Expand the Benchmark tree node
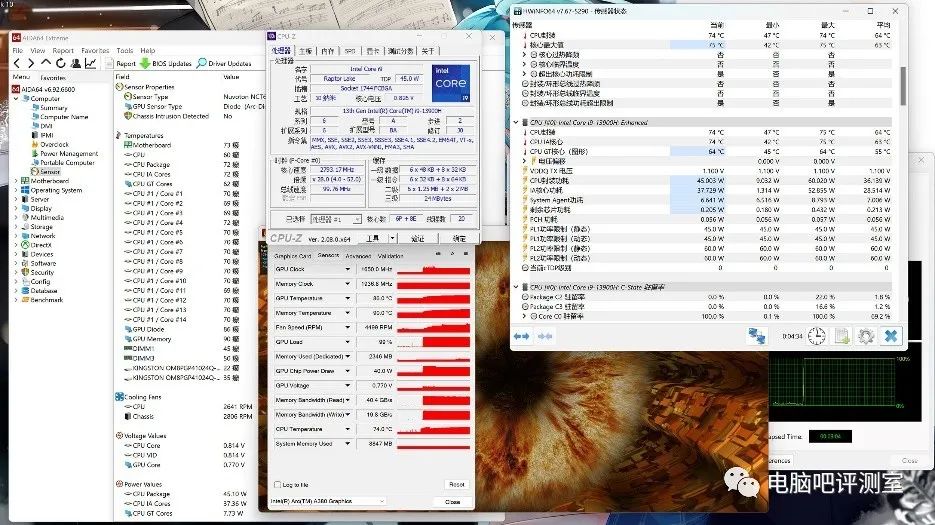The height and width of the screenshot is (525, 935). (16, 299)
